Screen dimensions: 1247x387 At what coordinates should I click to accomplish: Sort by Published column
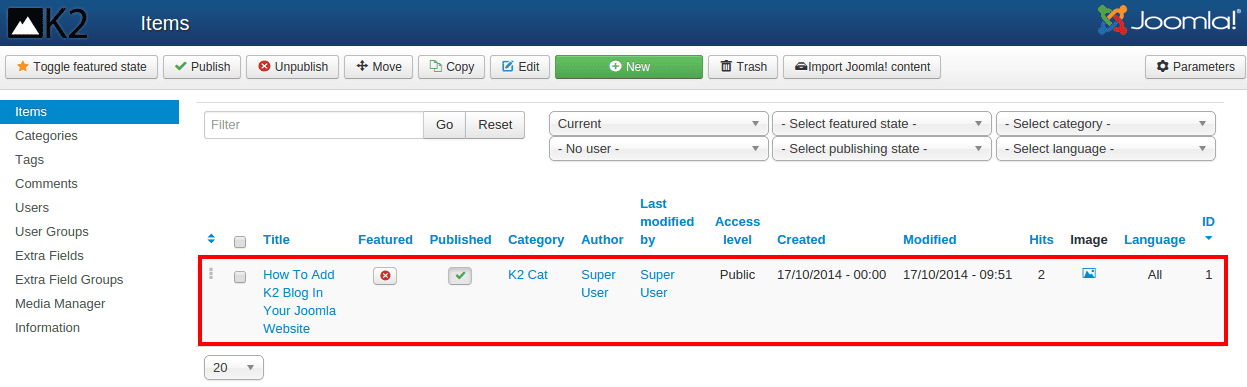point(460,240)
